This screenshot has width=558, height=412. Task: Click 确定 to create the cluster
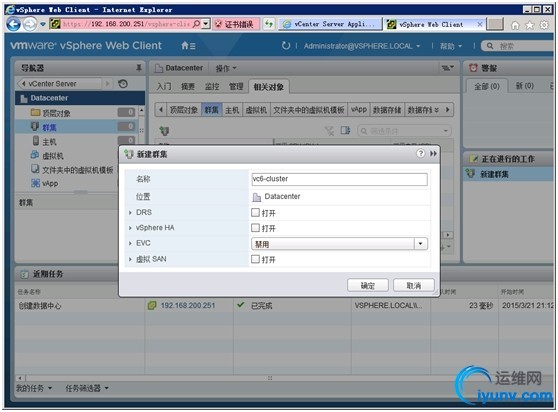click(368, 285)
